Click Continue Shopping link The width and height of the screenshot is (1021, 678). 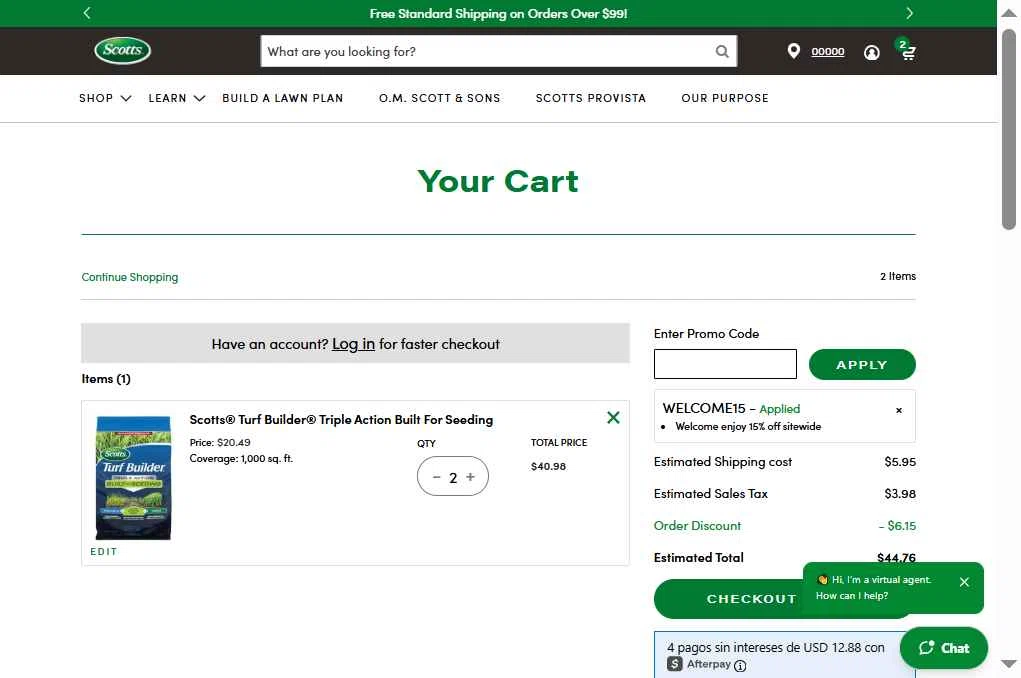[130, 277]
